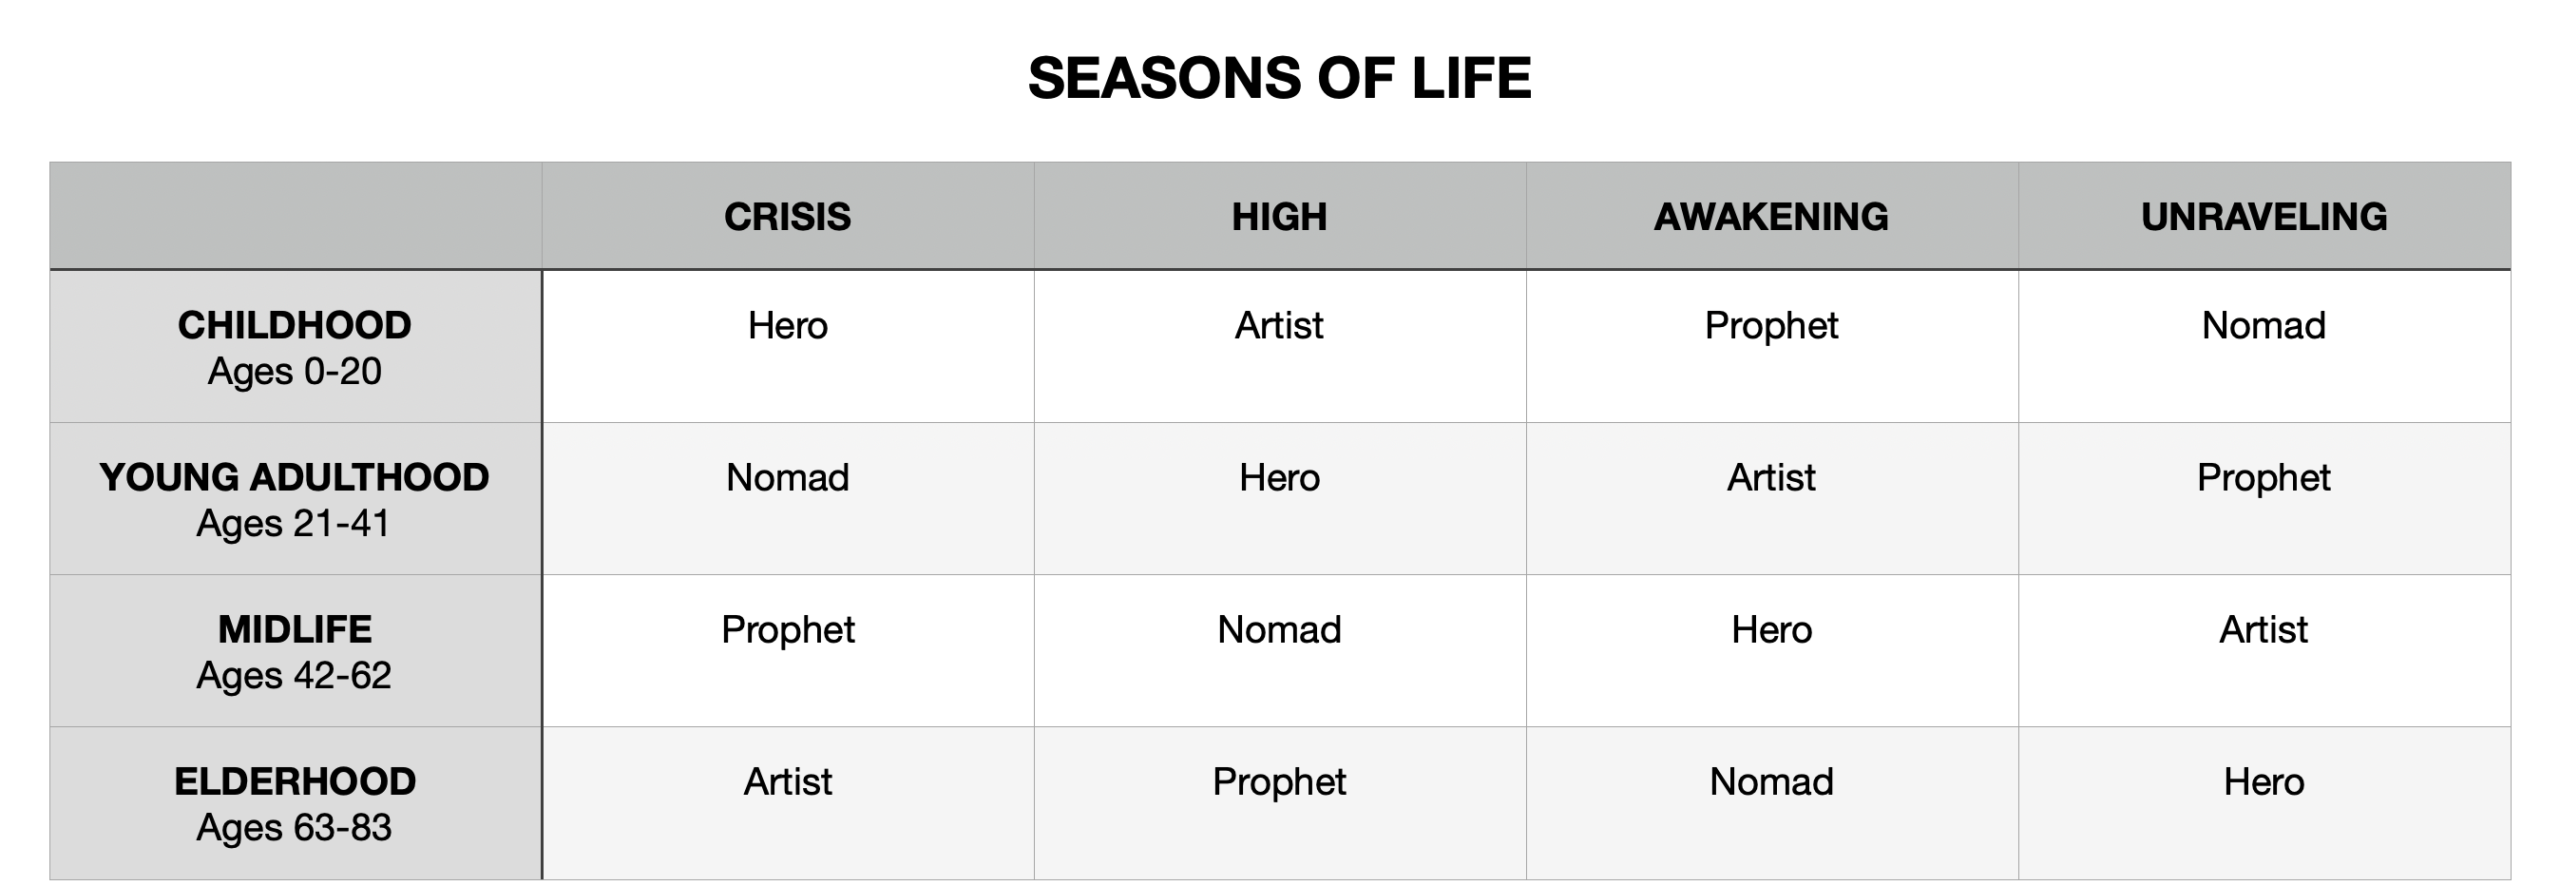
Task: Select the YOUNG ADULTHOOD row header
Action: [x=295, y=499]
